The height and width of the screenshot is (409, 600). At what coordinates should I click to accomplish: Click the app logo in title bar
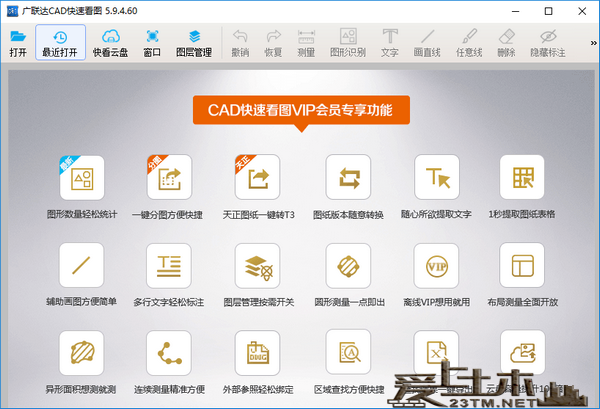click(12, 11)
